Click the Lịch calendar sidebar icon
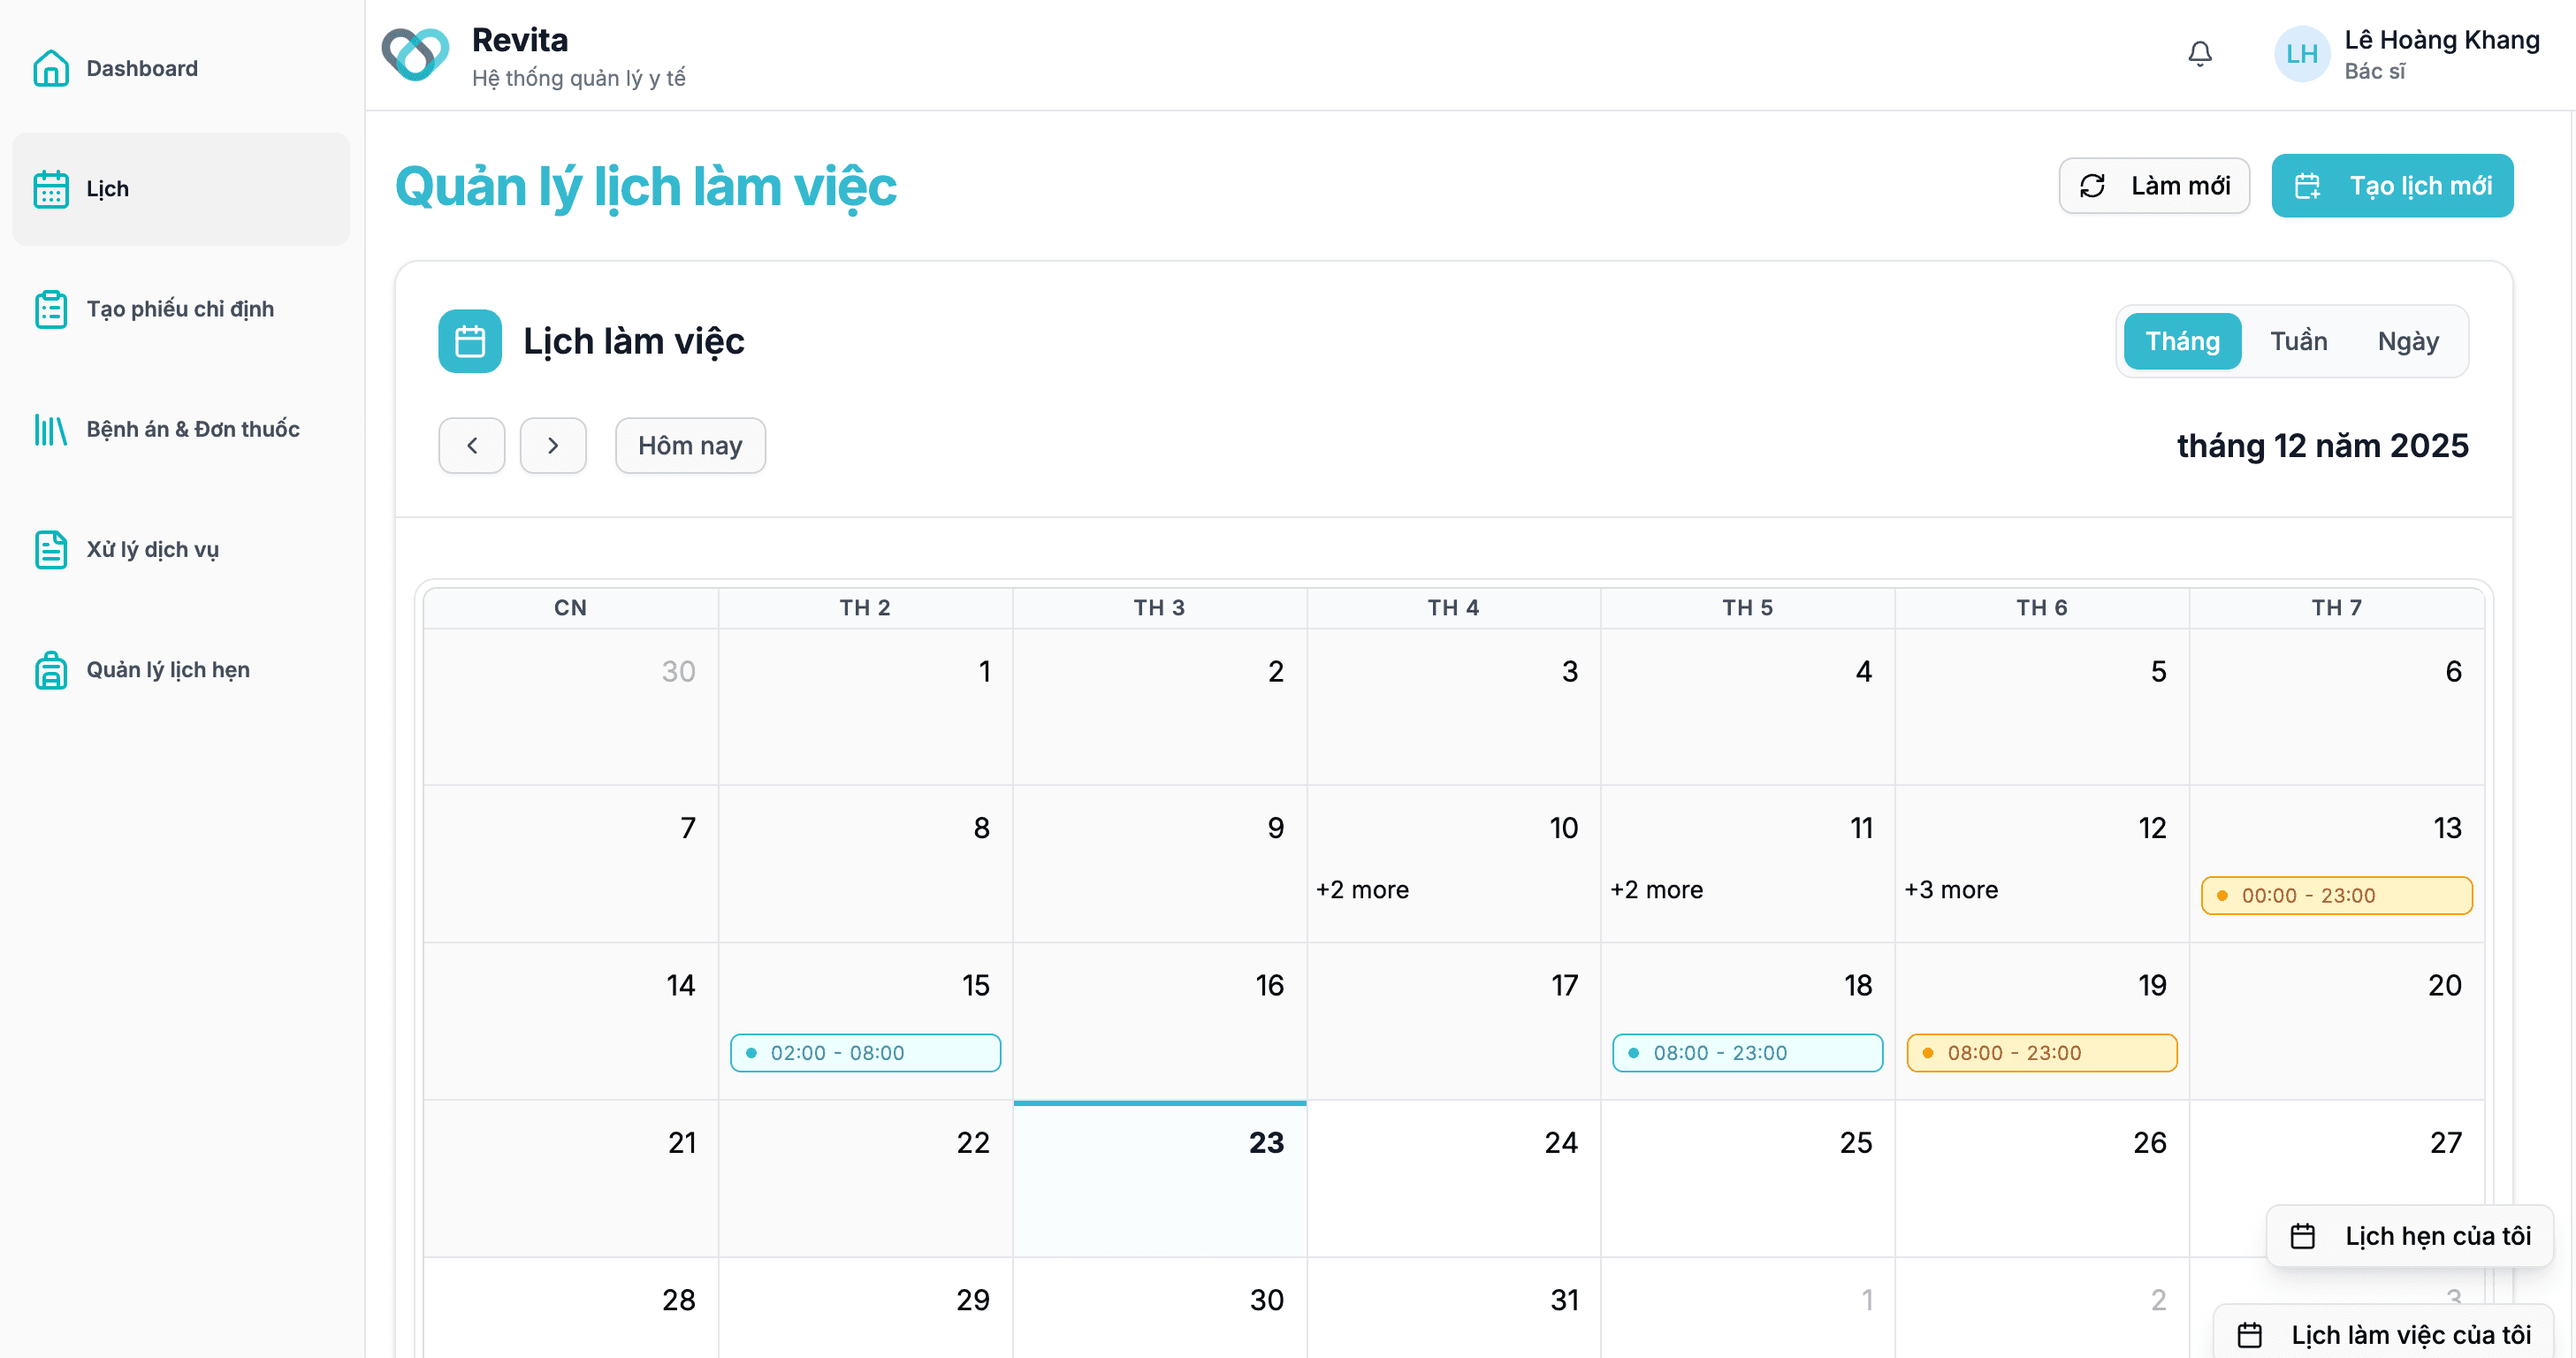 51,189
